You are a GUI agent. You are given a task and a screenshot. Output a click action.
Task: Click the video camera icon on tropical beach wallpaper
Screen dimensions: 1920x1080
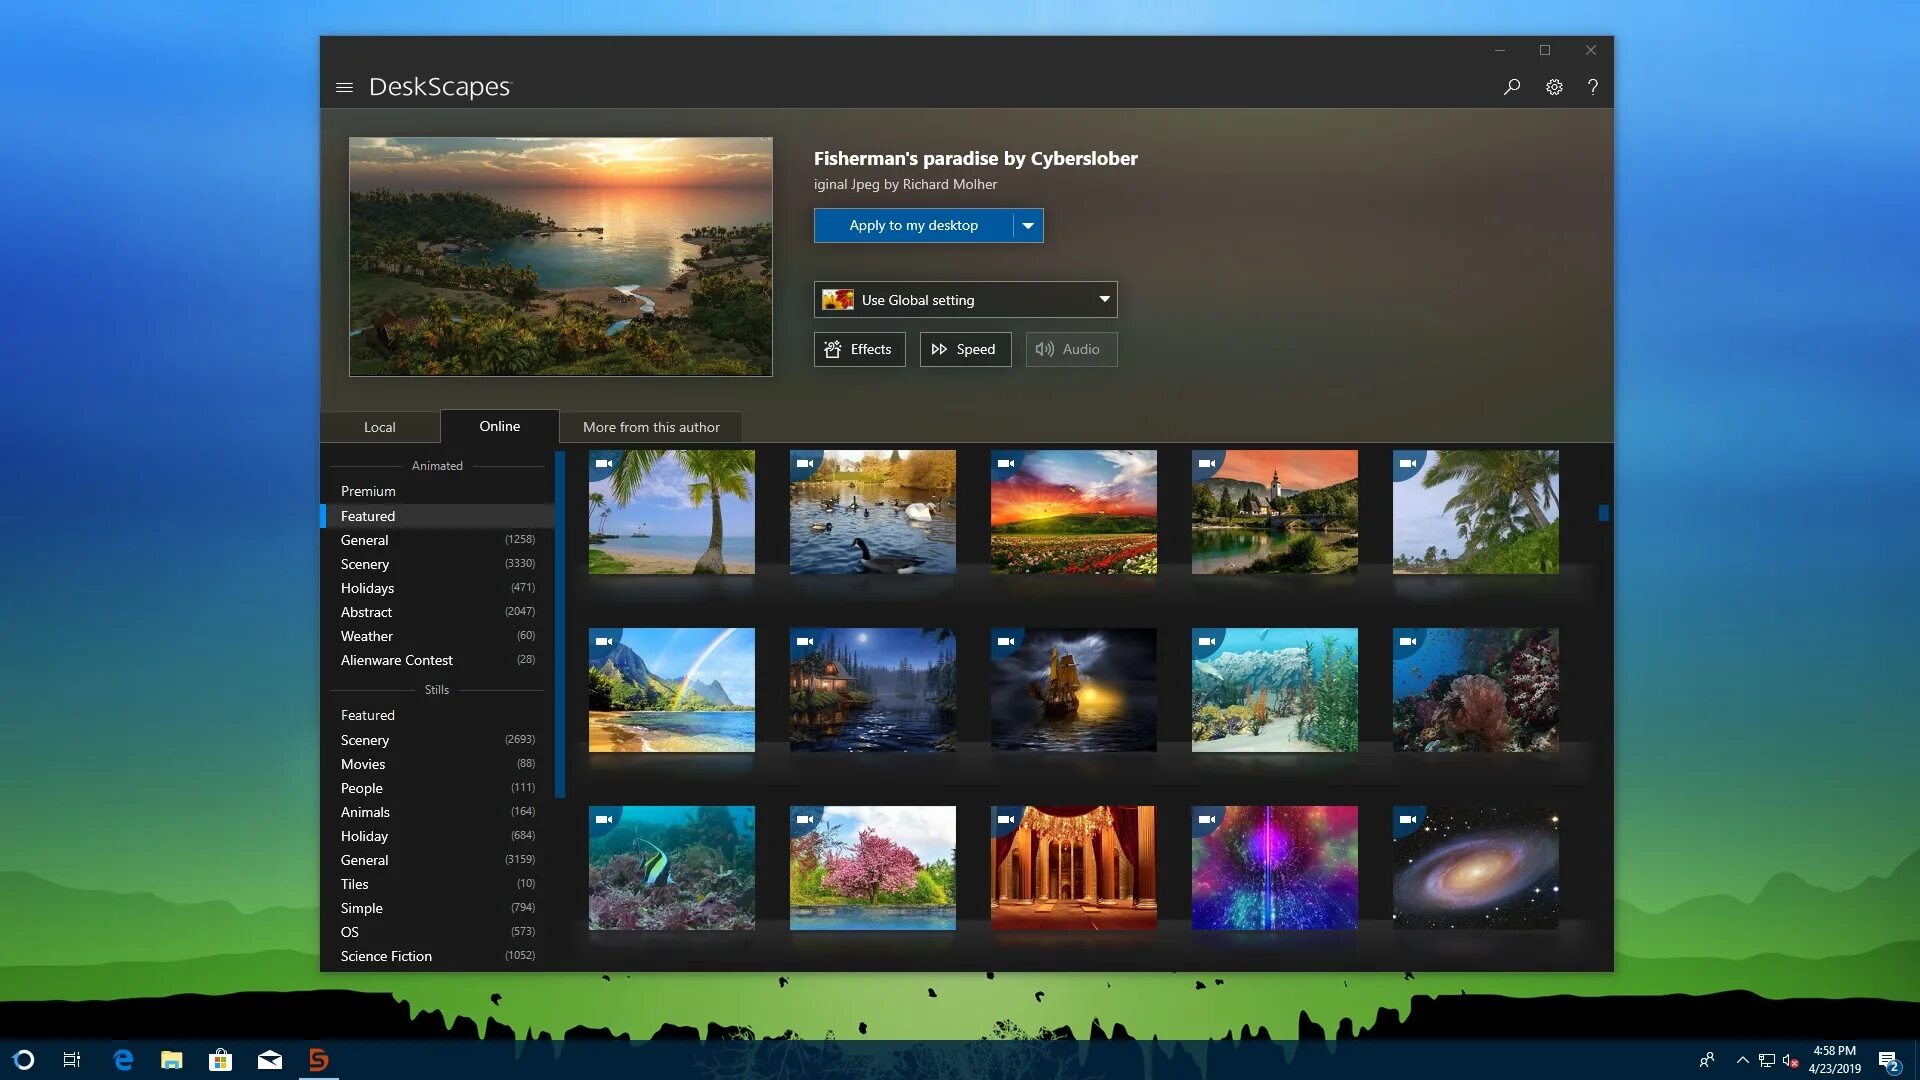click(604, 463)
